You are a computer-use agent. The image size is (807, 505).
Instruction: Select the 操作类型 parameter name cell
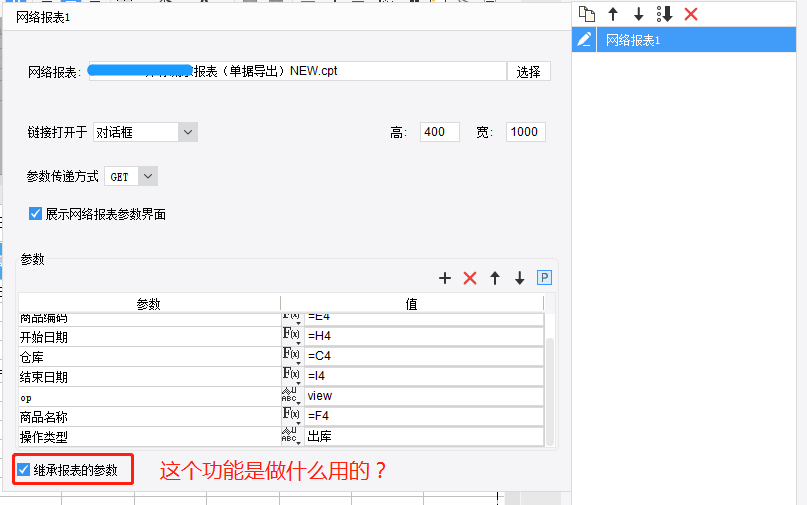[x=150, y=437]
